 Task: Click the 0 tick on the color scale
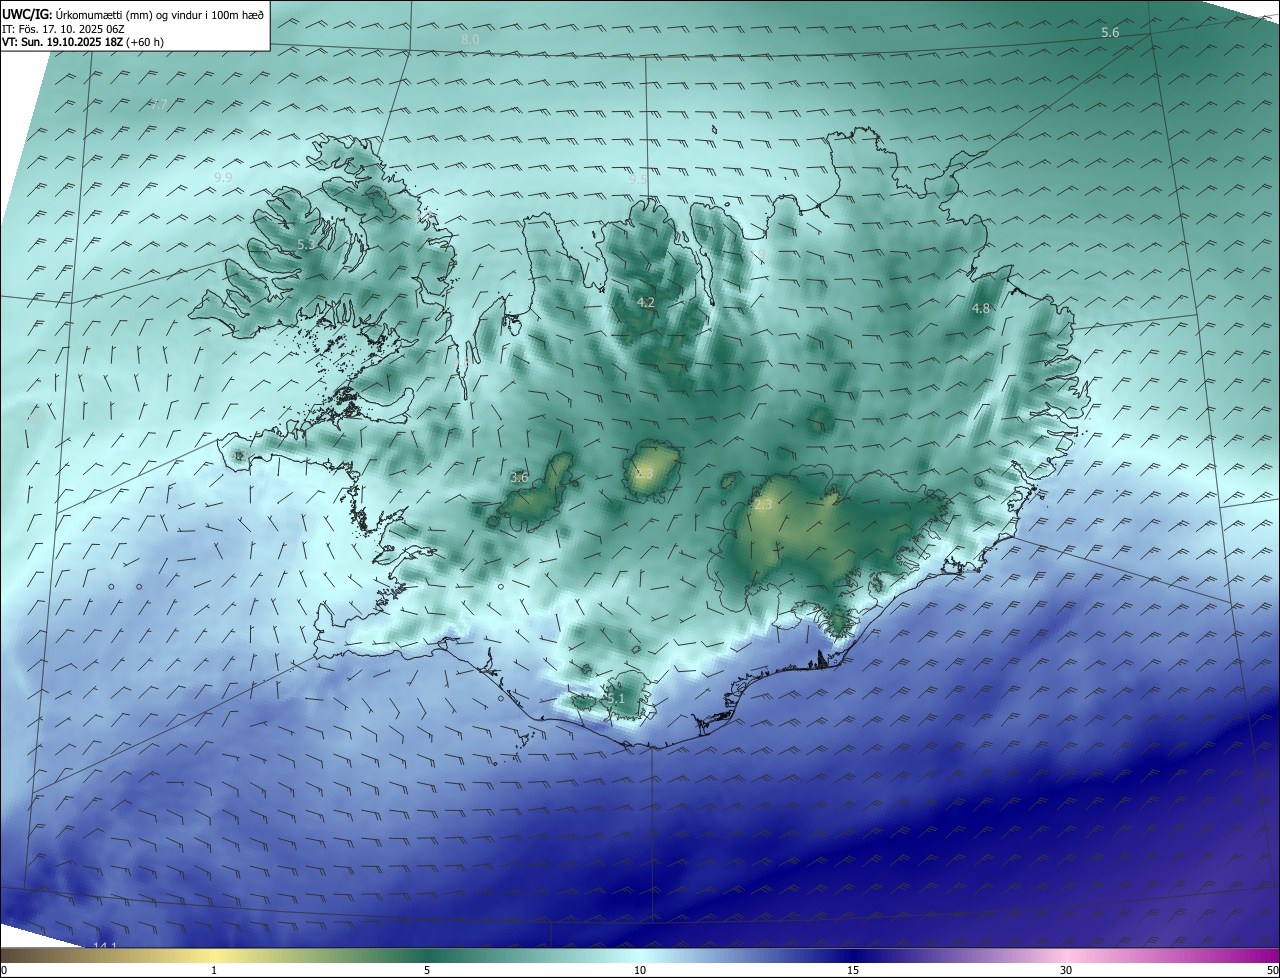point(4,970)
